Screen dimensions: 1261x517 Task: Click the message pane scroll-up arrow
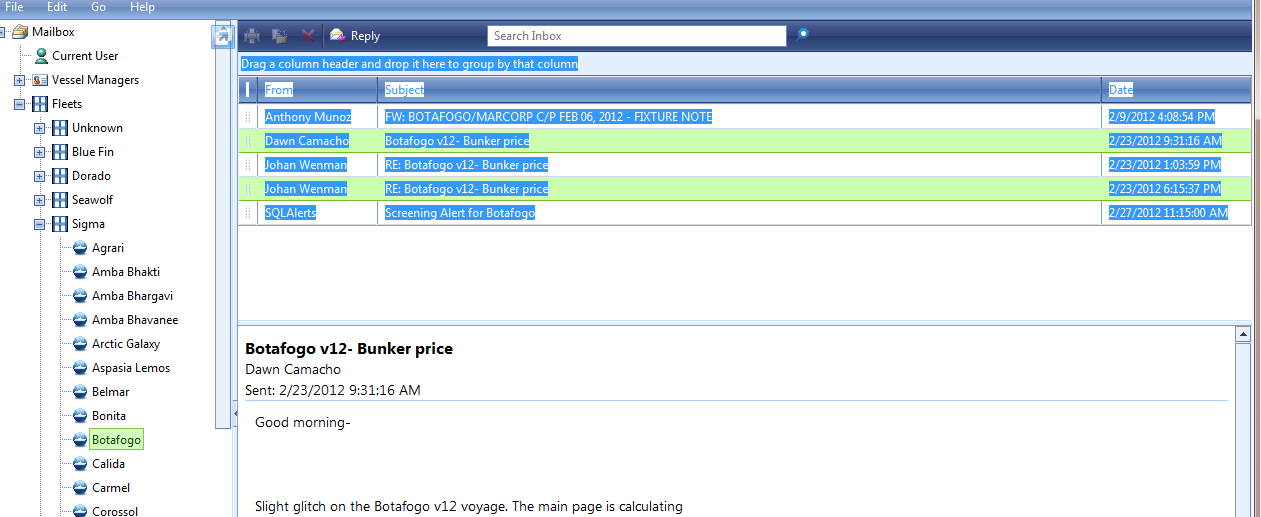(x=1243, y=334)
